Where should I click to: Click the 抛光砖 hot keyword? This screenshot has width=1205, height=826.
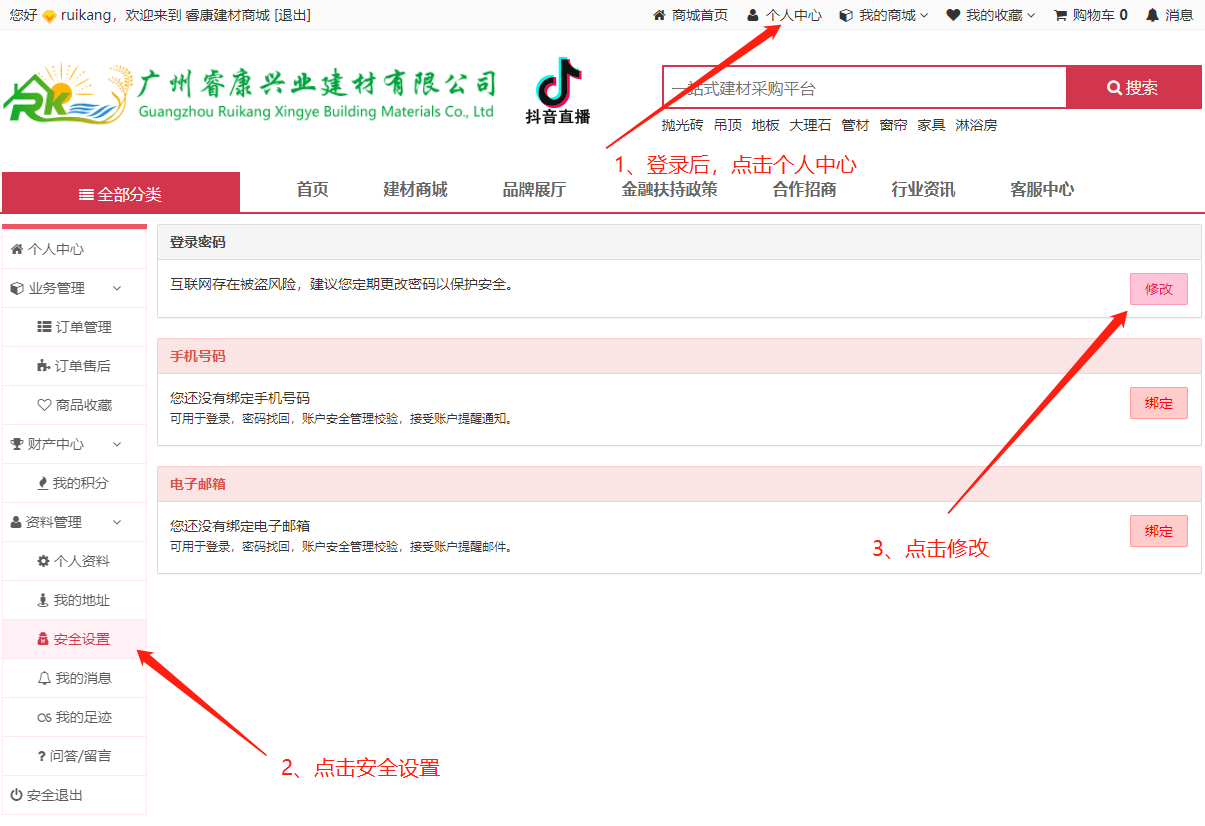tap(682, 125)
